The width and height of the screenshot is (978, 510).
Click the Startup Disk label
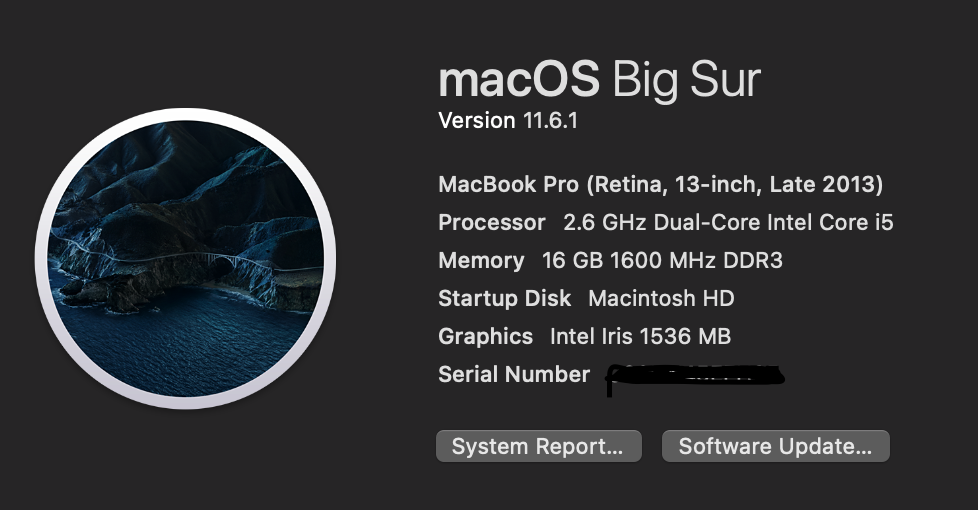505,299
